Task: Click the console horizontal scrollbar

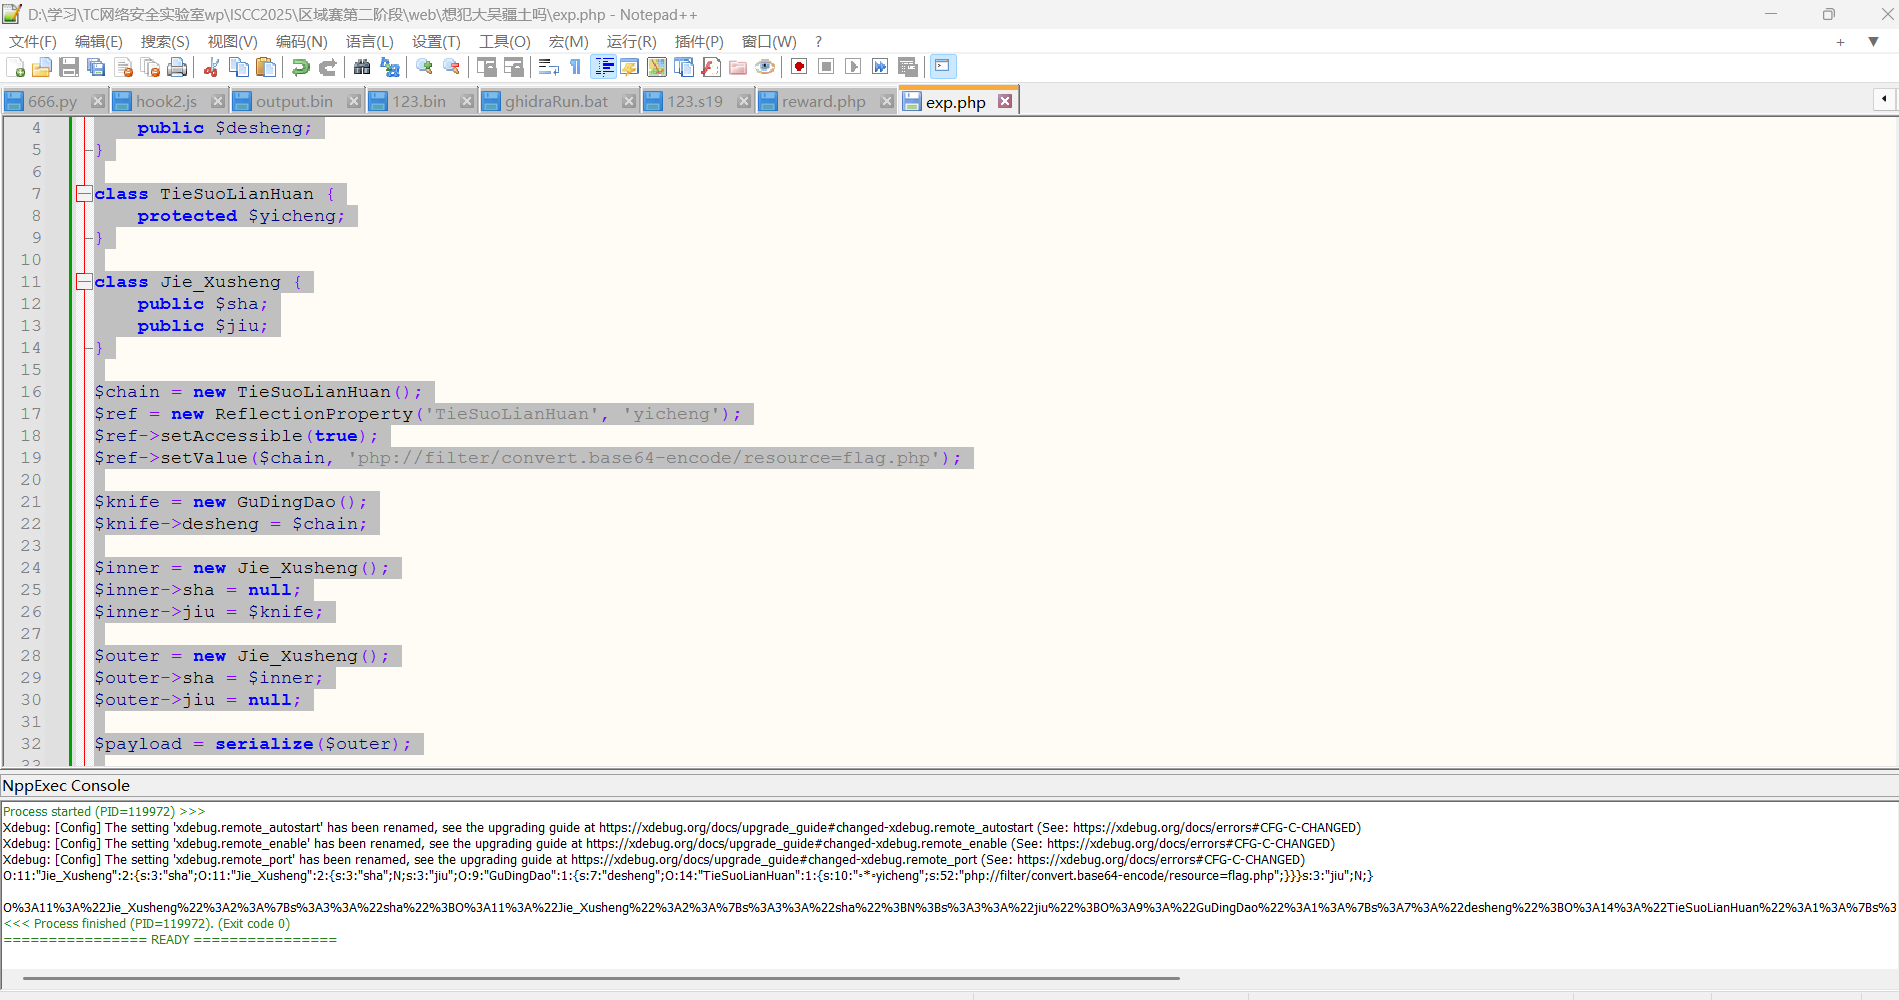Action: coord(600,978)
